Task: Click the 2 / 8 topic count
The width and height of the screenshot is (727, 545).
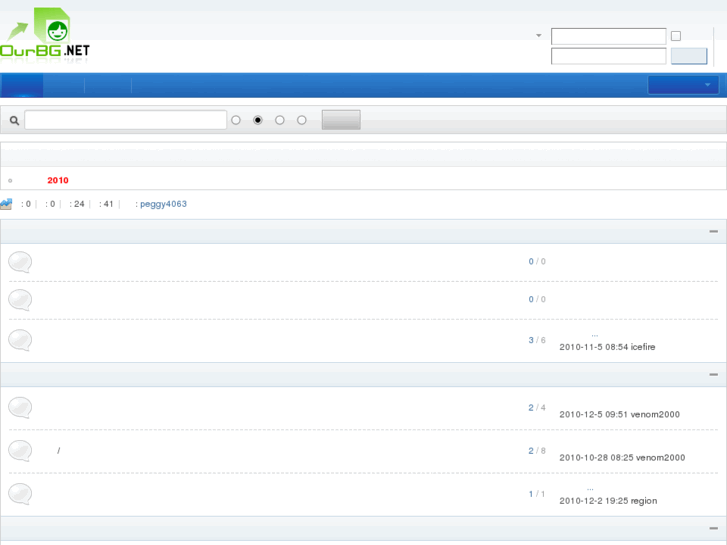Action: pyautogui.click(x=537, y=451)
